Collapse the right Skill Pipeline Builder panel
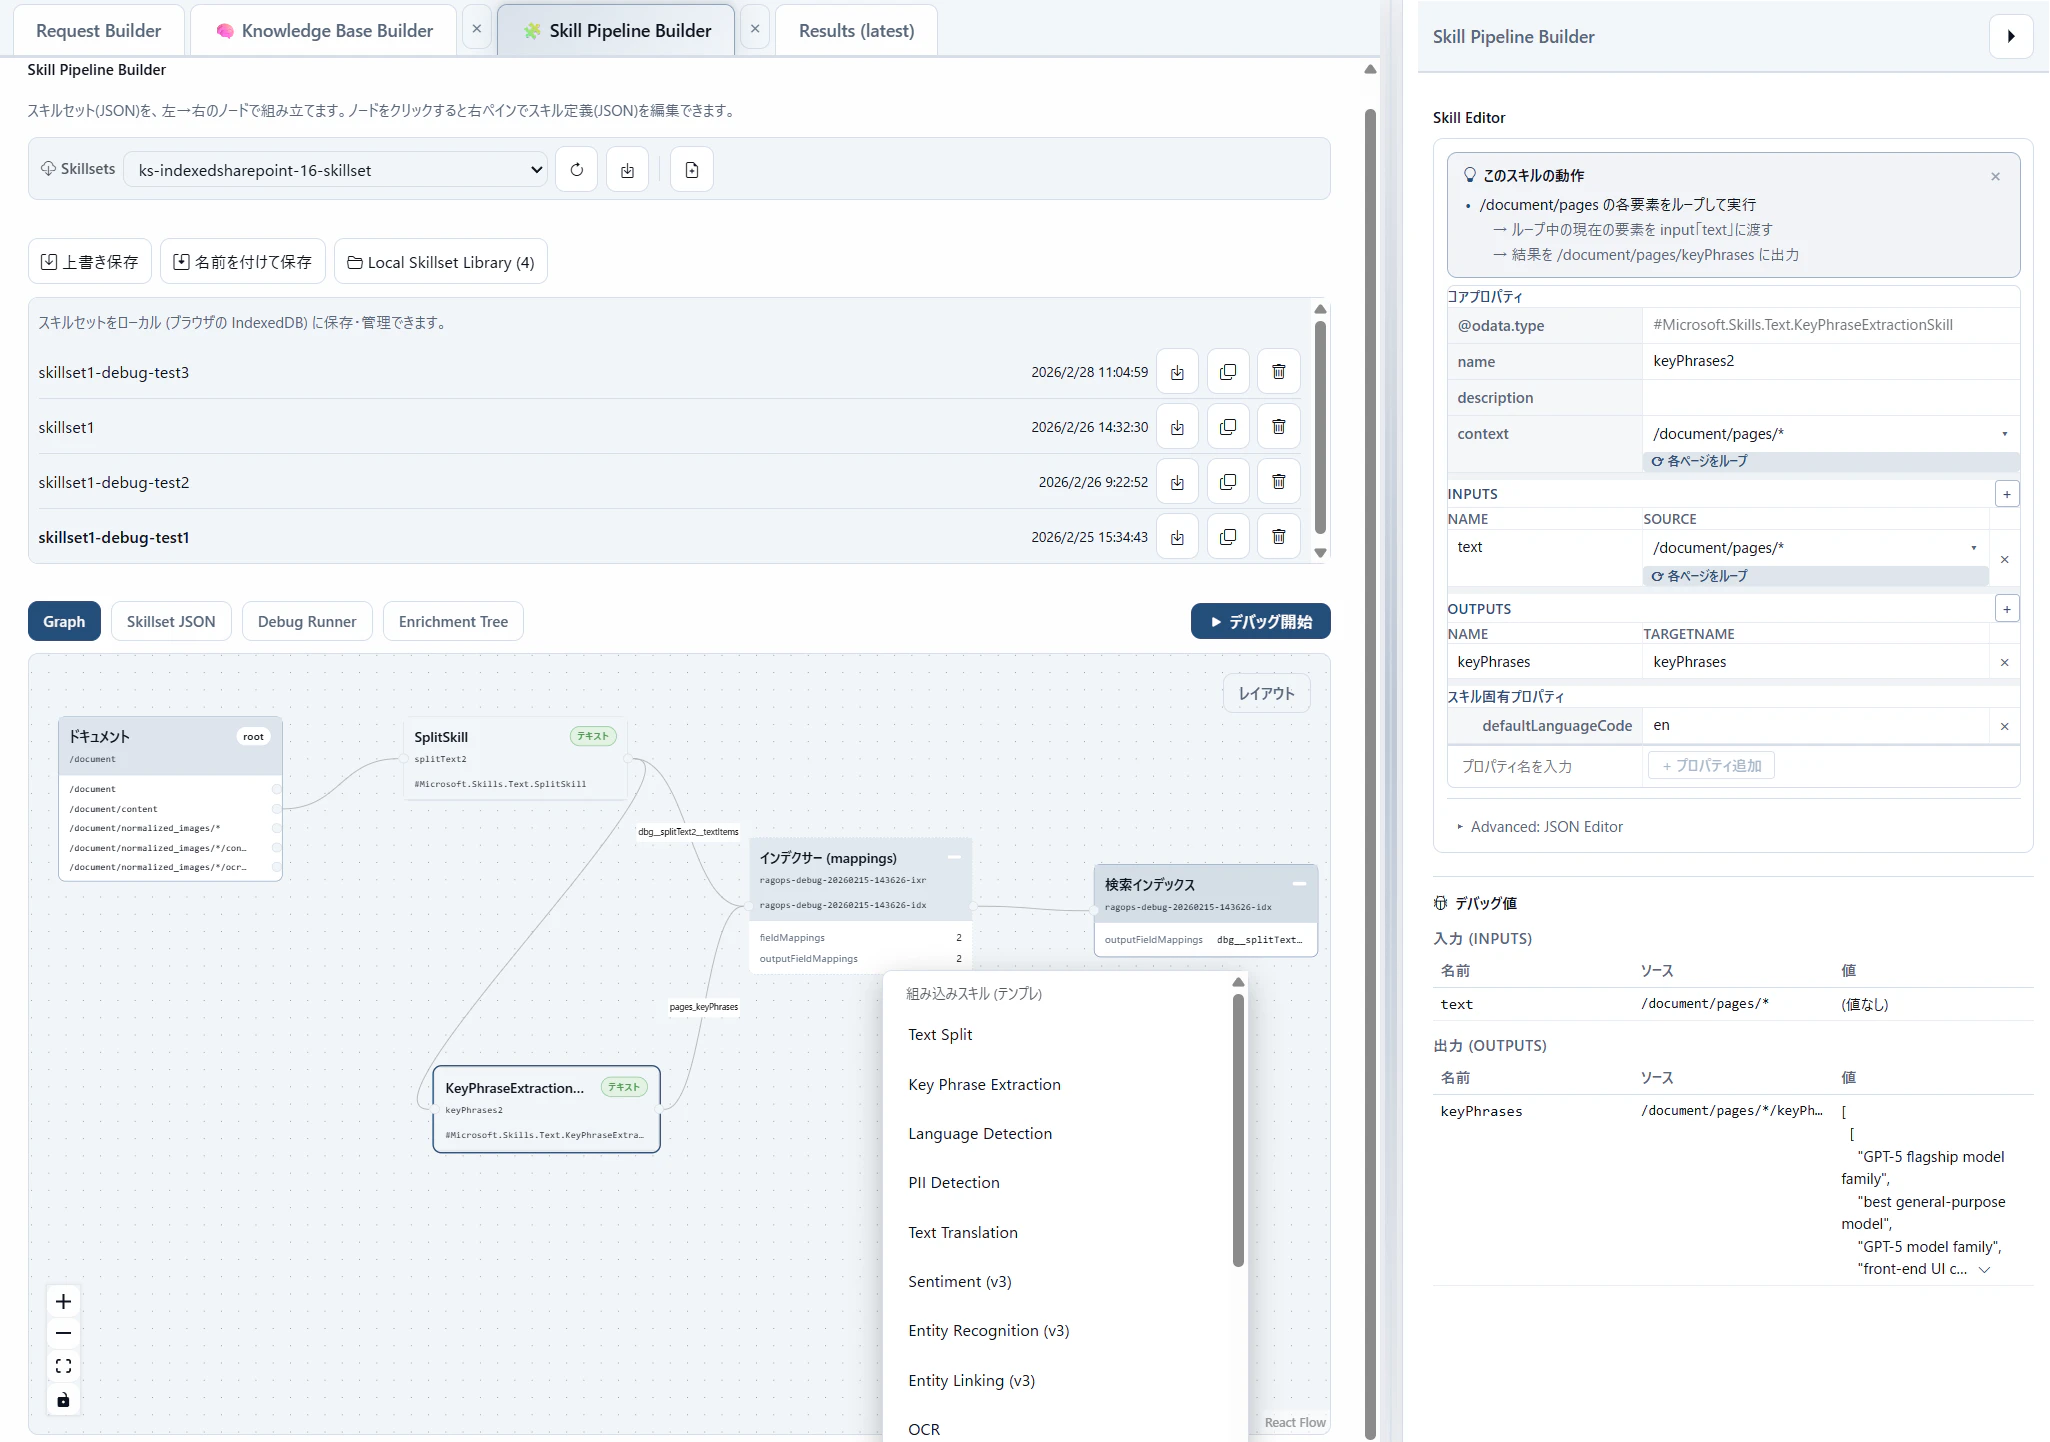The width and height of the screenshot is (2050, 1442). (2011, 37)
